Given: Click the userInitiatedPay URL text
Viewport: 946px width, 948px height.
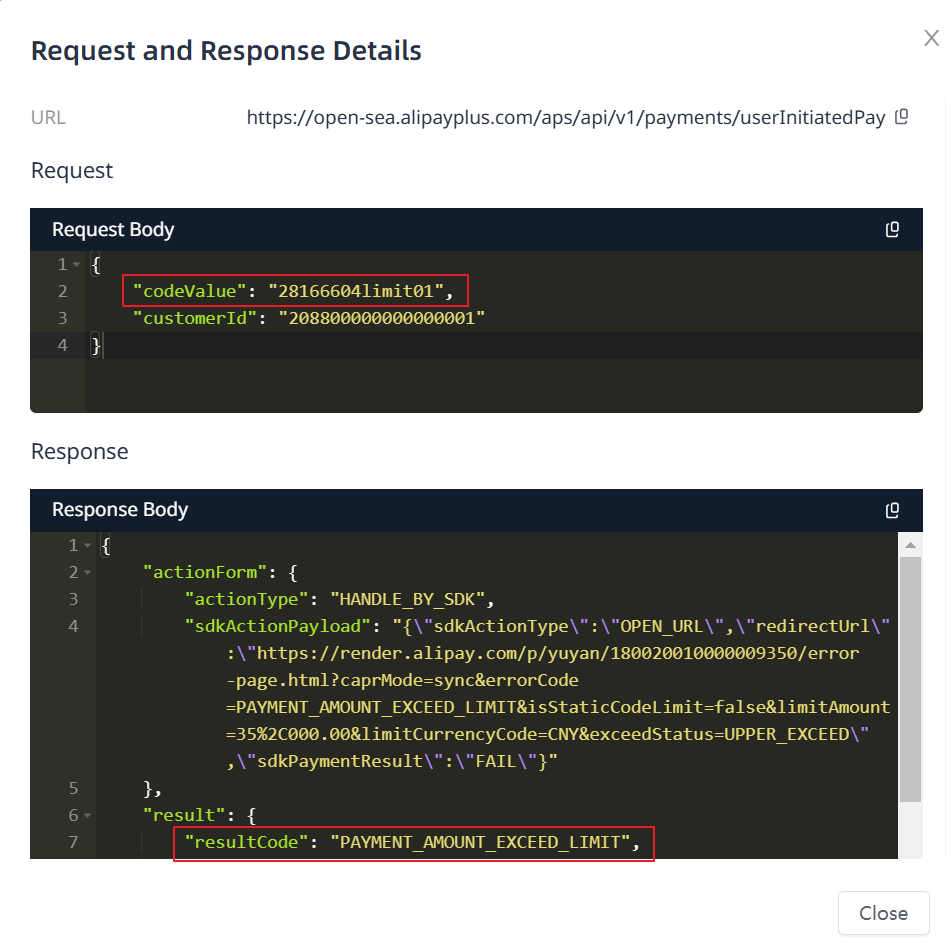Looking at the screenshot, I should [565, 118].
